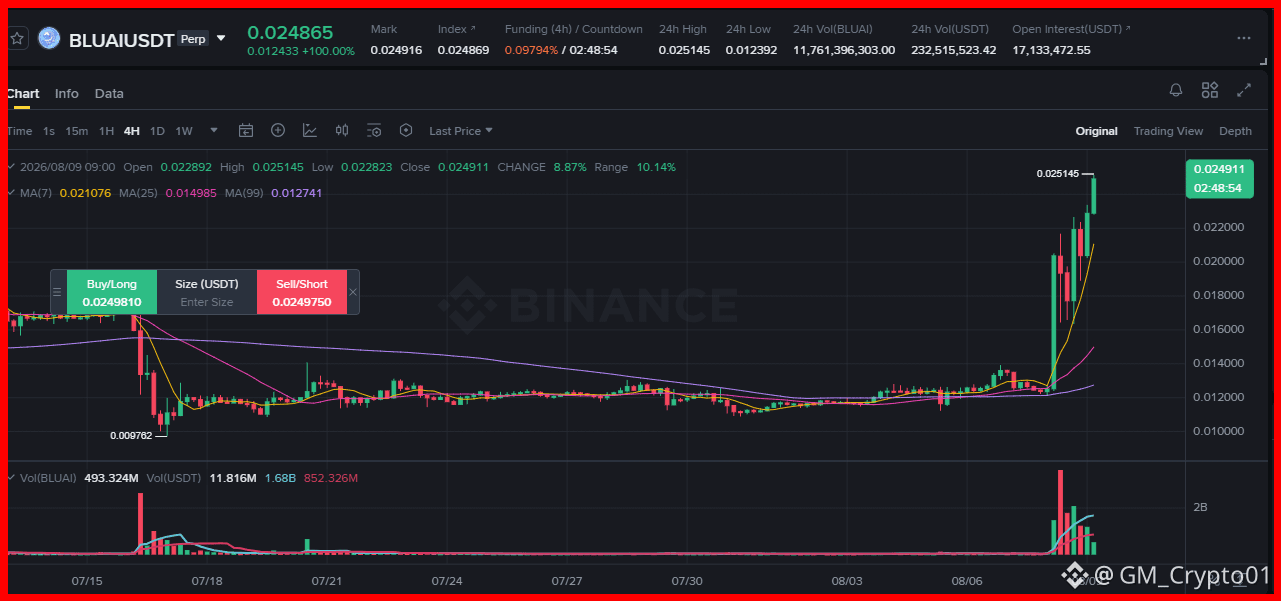Click the BLUAI coin logo icon

(49, 39)
